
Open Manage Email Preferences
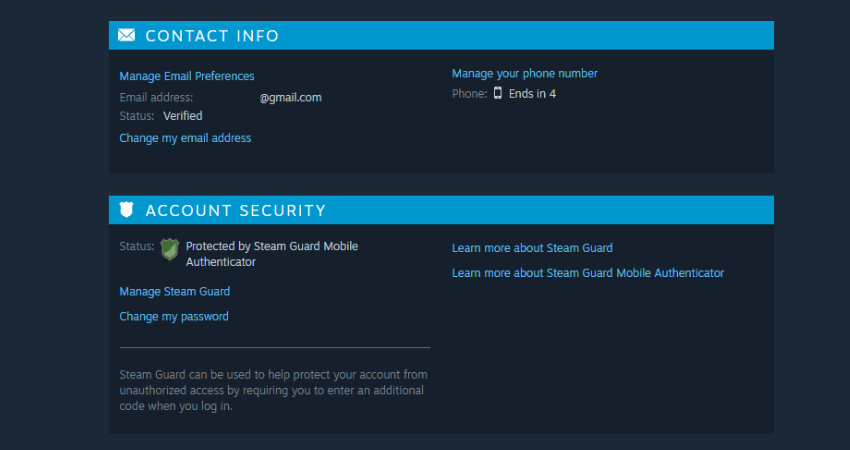186,76
